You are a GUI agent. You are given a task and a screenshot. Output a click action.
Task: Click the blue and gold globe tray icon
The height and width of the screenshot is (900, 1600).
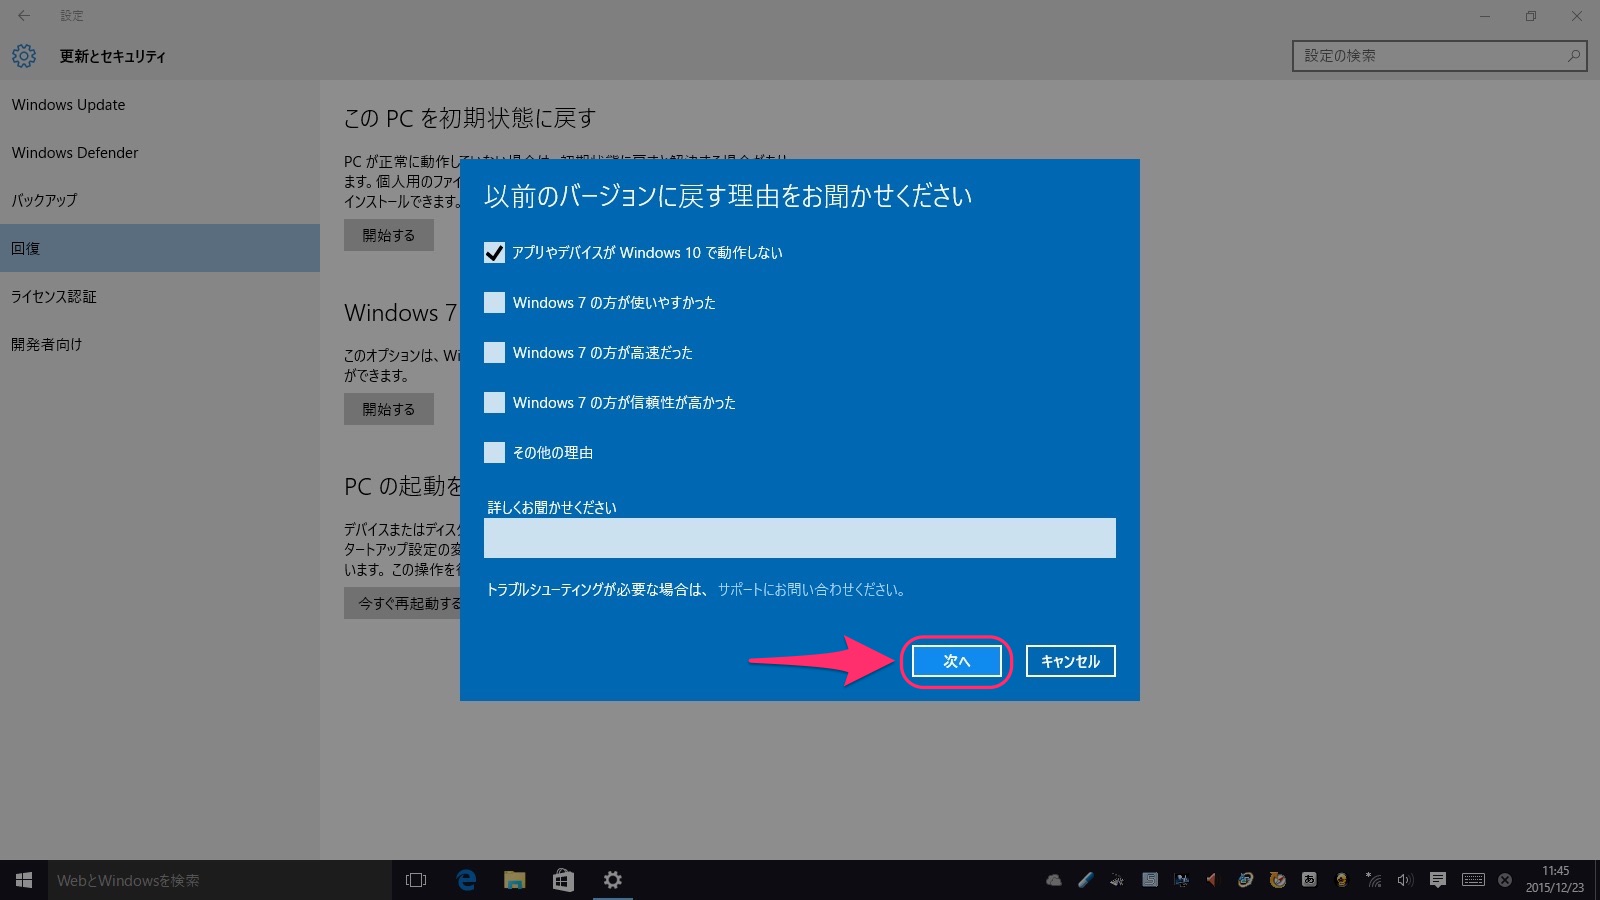[x=1245, y=880]
